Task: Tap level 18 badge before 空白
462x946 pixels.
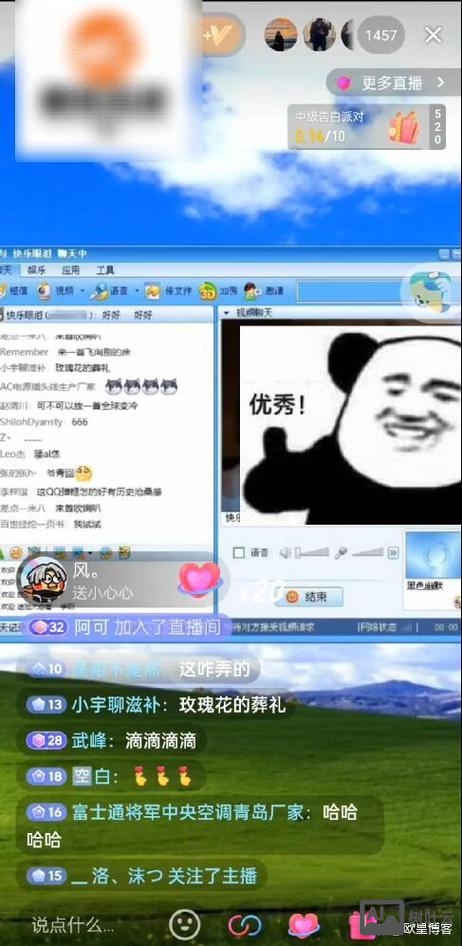Action: 46,776
